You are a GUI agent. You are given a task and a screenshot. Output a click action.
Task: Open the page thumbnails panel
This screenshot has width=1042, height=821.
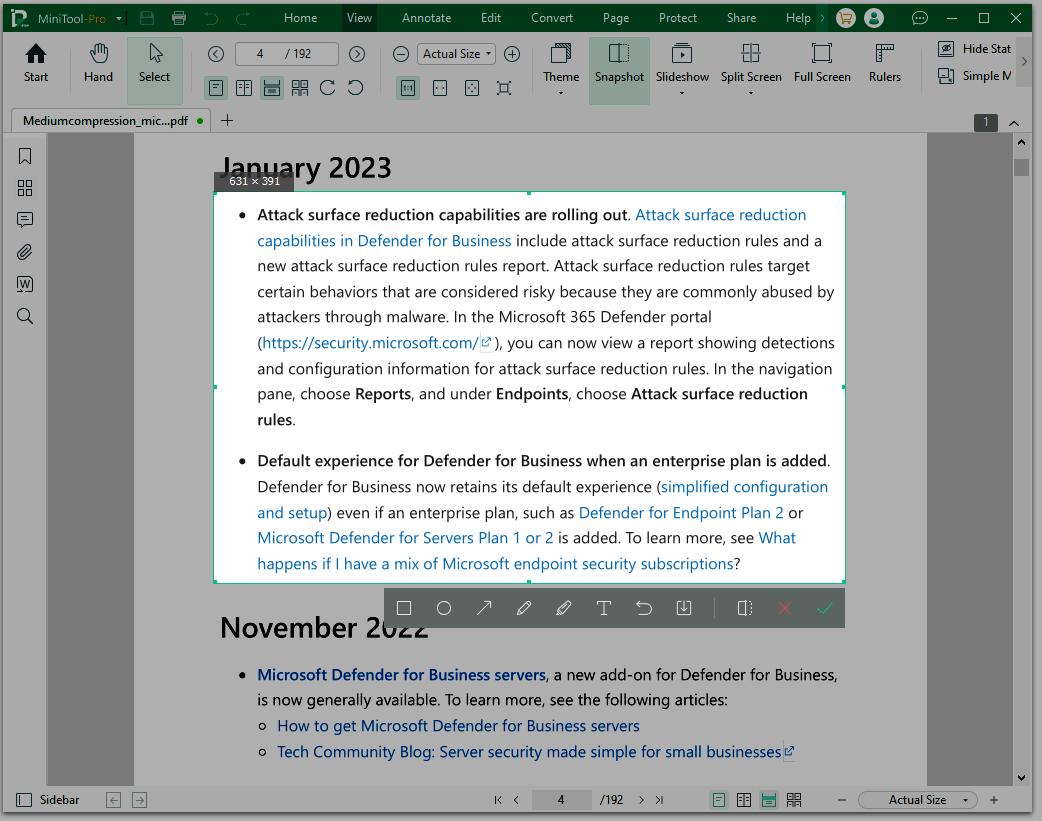pos(24,188)
